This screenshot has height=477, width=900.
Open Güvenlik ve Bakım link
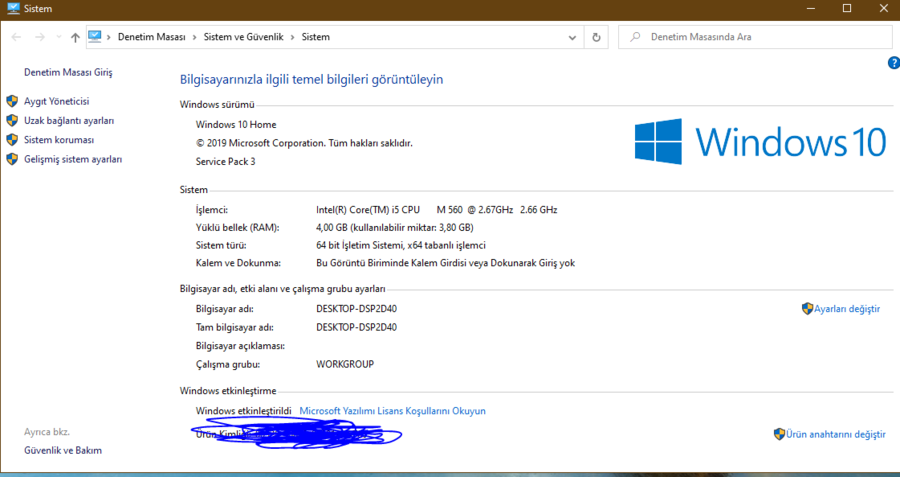[63, 451]
